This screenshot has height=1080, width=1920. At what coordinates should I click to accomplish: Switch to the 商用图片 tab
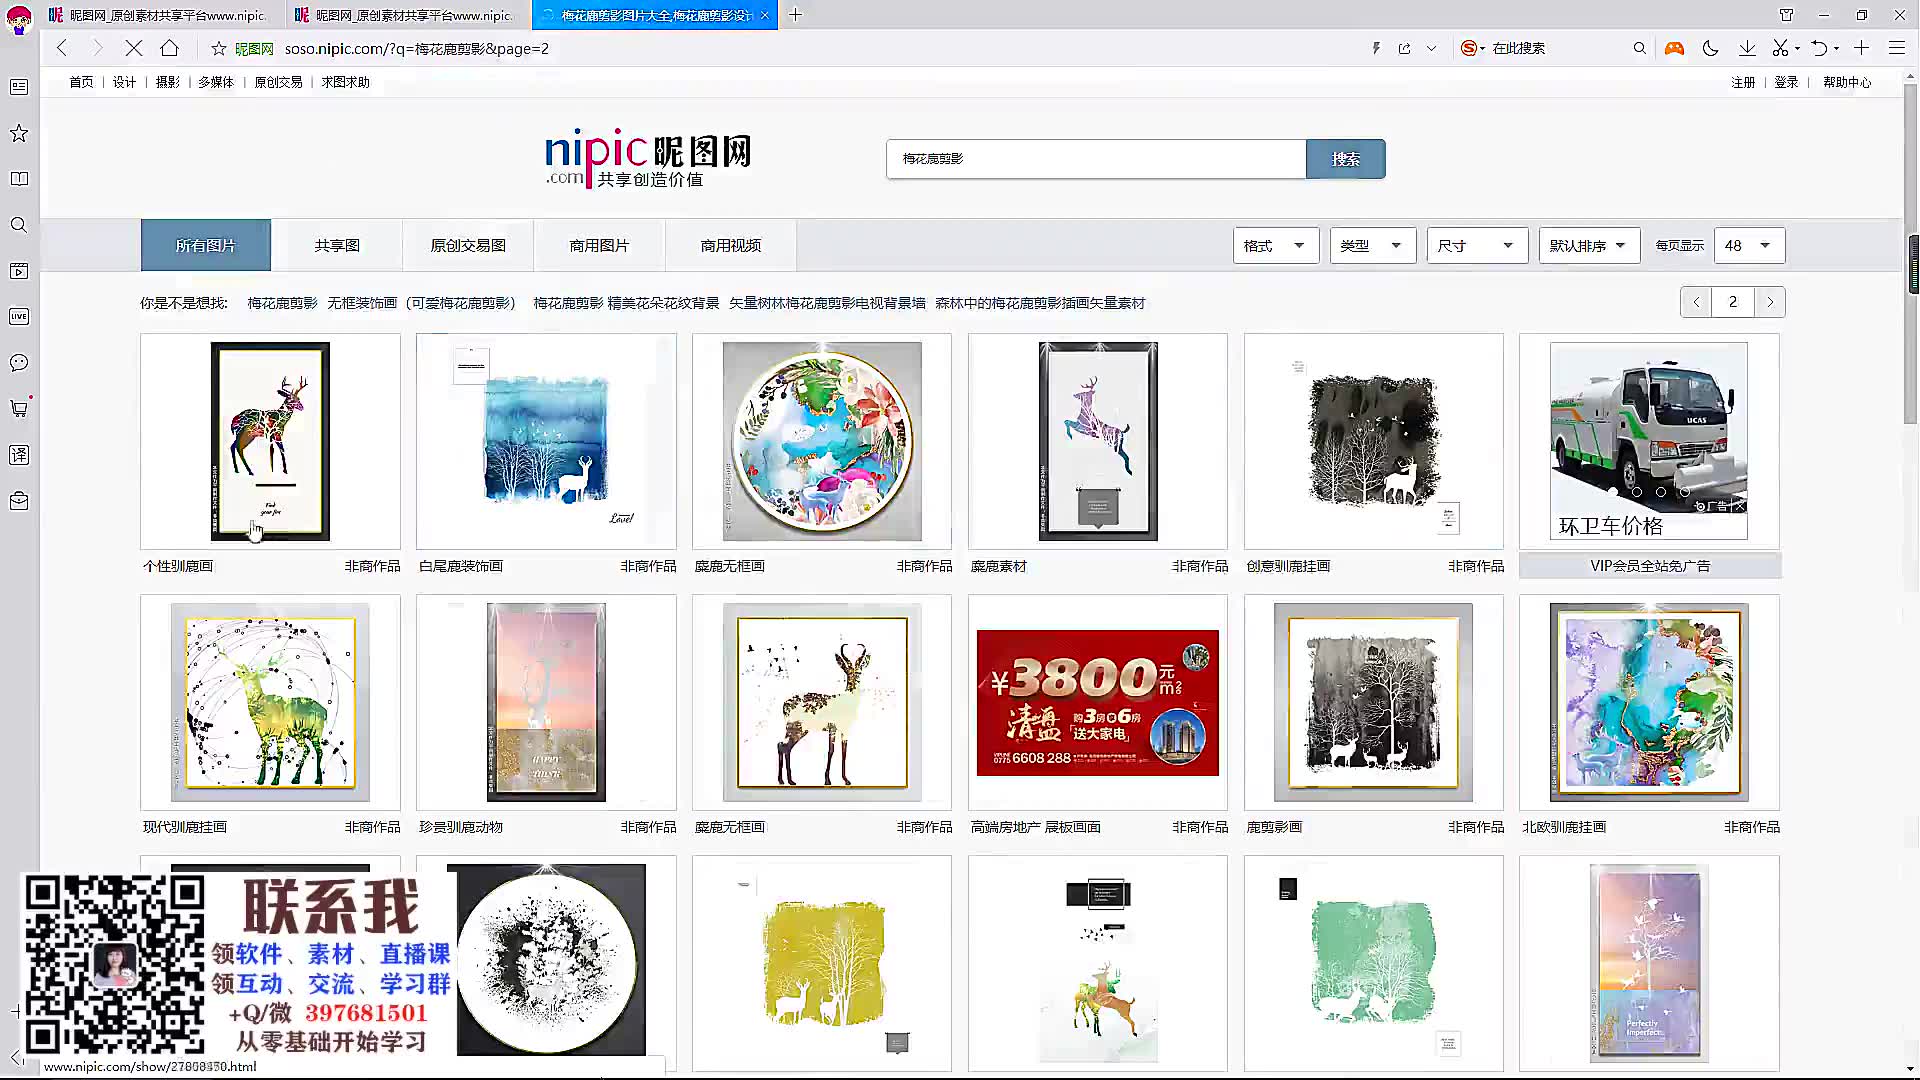599,245
